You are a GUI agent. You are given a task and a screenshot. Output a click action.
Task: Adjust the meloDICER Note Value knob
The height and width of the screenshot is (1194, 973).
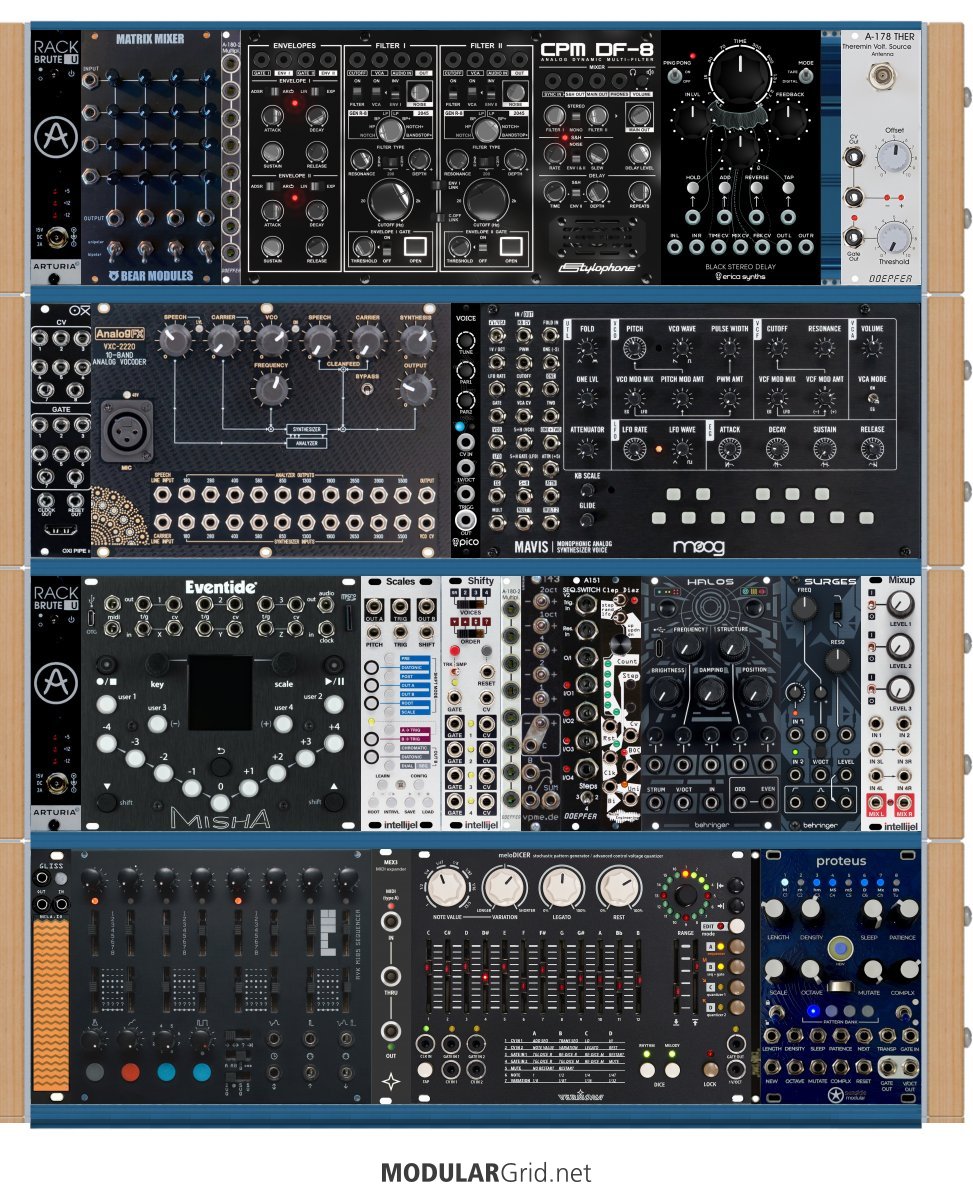coord(446,888)
